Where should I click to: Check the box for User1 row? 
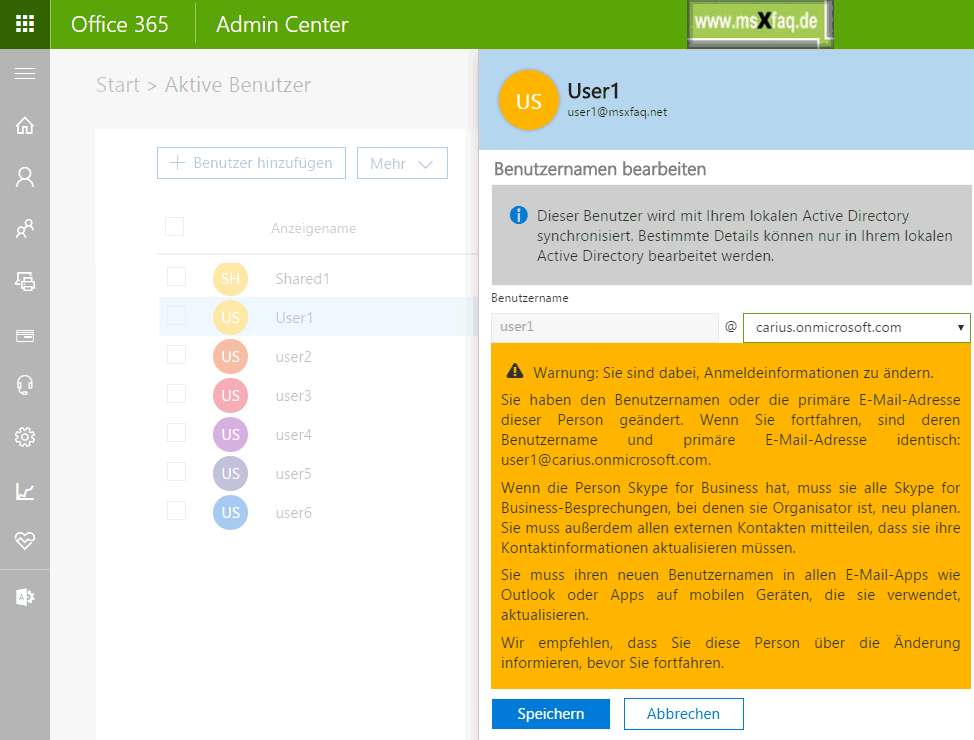176,316
